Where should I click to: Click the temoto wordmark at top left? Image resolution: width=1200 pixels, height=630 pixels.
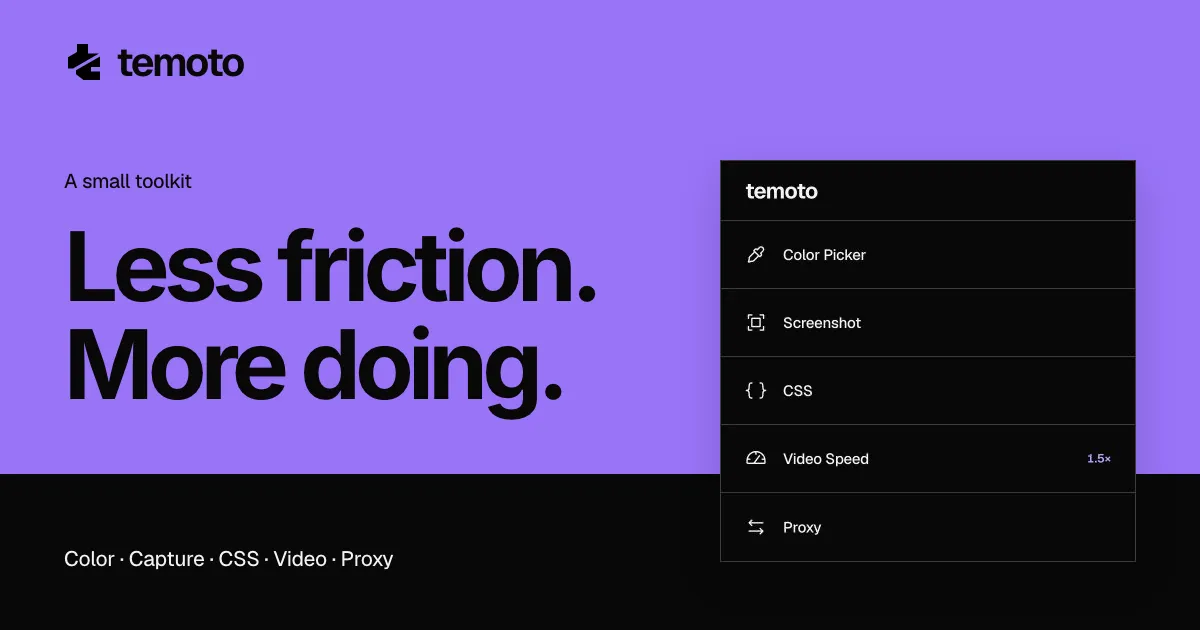point(181,64)
